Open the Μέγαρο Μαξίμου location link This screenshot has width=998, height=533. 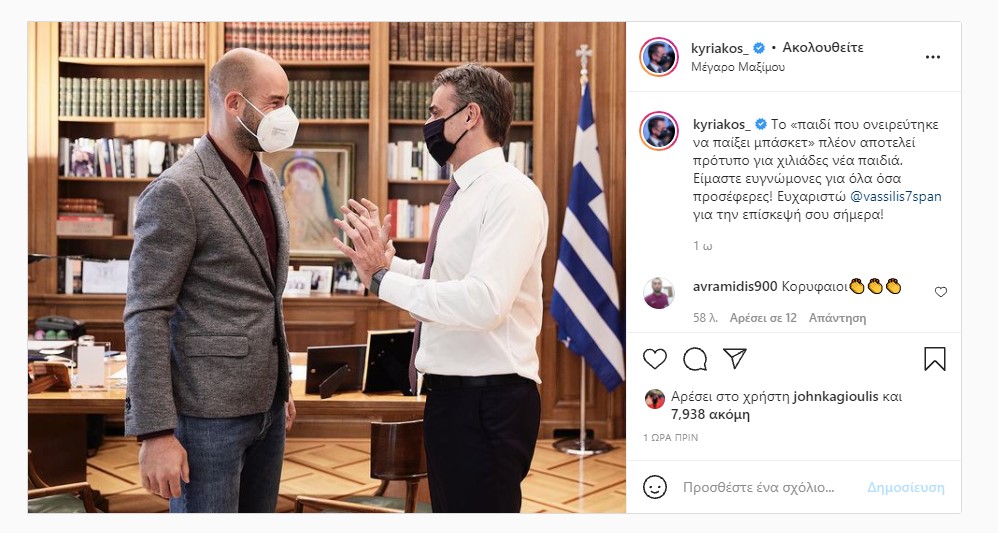pos(738,67)
